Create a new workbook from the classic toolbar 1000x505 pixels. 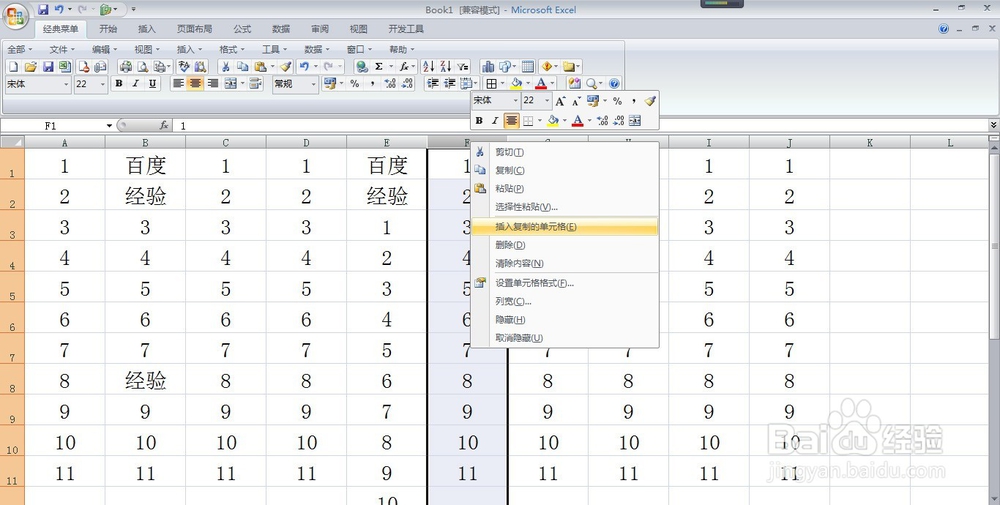coord(13,66)
